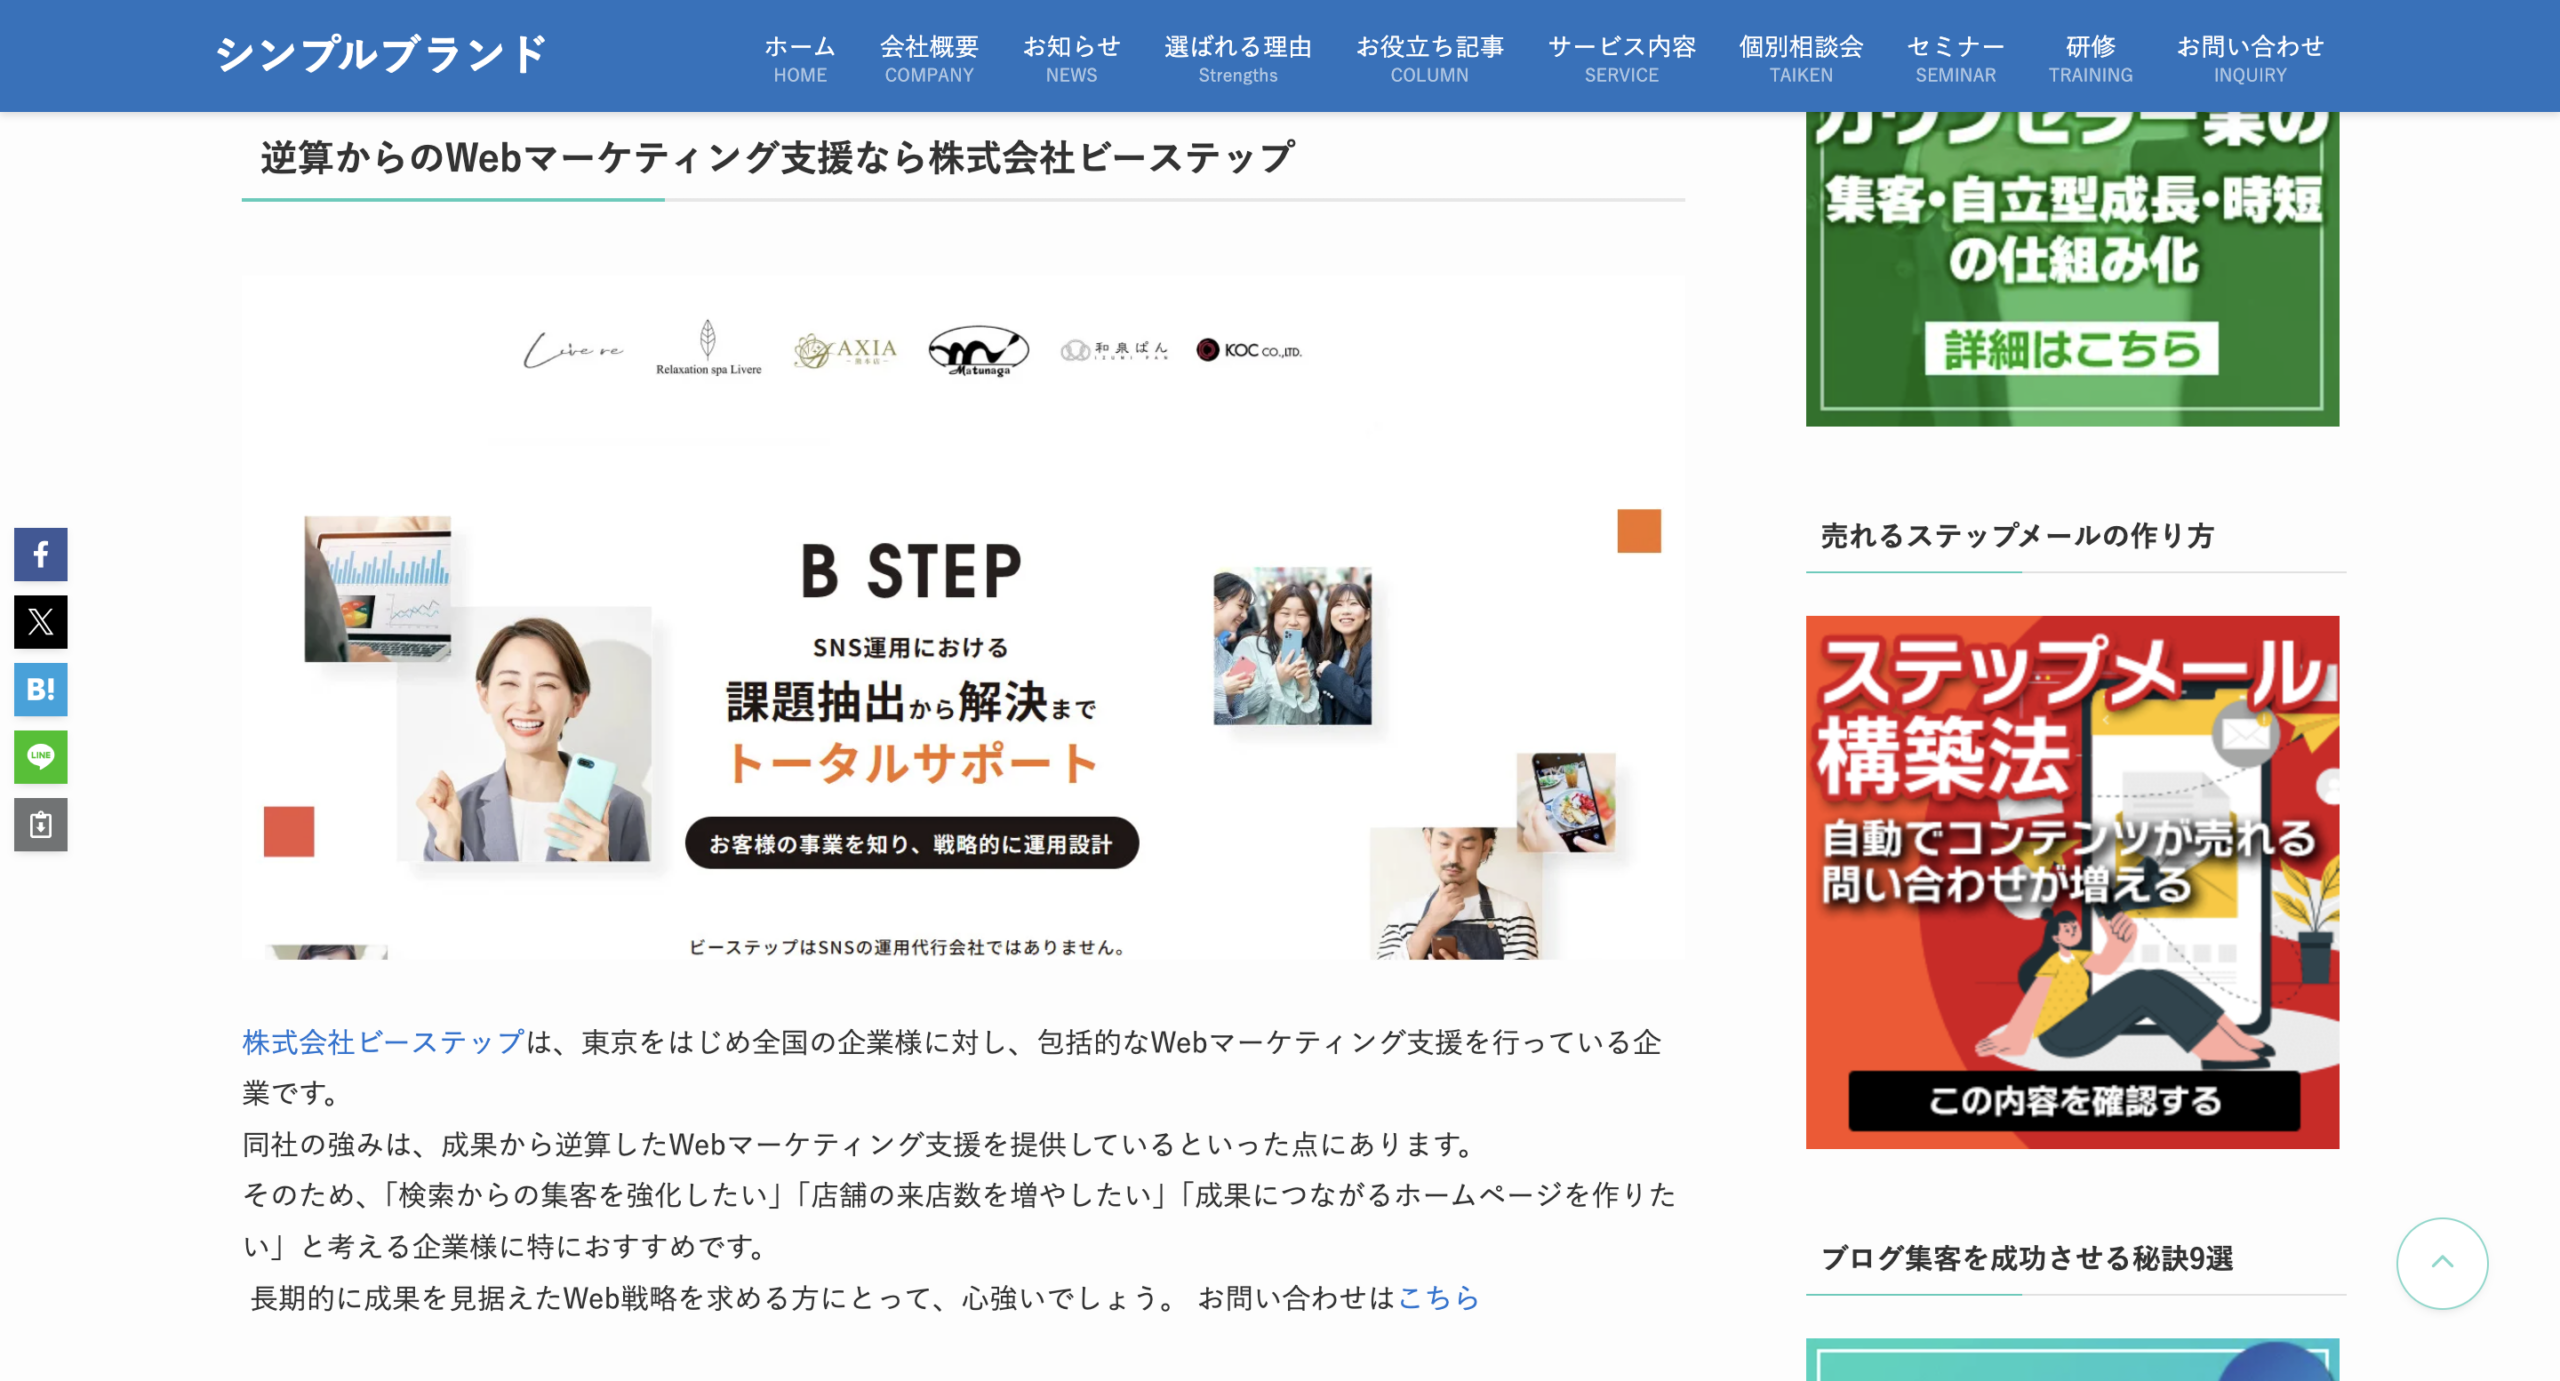2560x1381 pixels.
Task: Copy page URL clipboard icon
Action: pos(41,825)
